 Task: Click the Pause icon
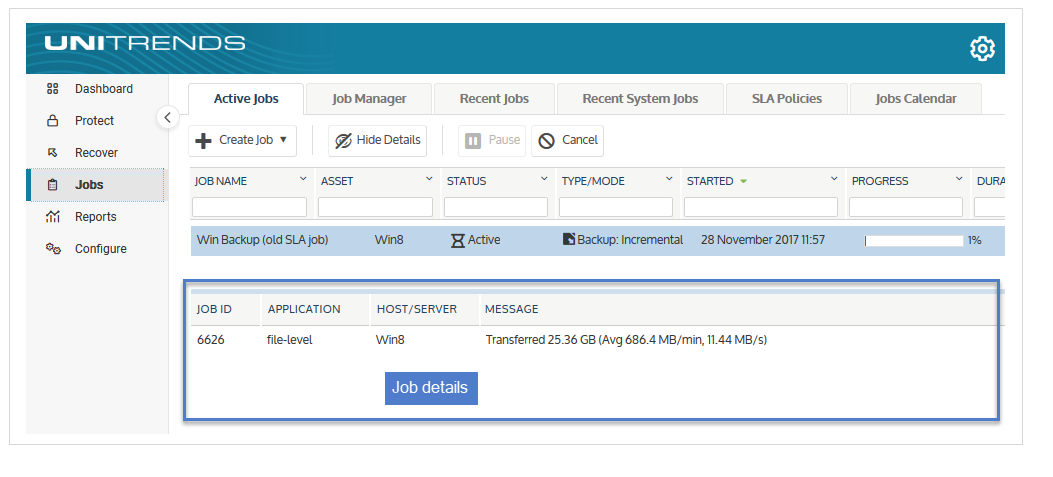(x=473, y=140)
